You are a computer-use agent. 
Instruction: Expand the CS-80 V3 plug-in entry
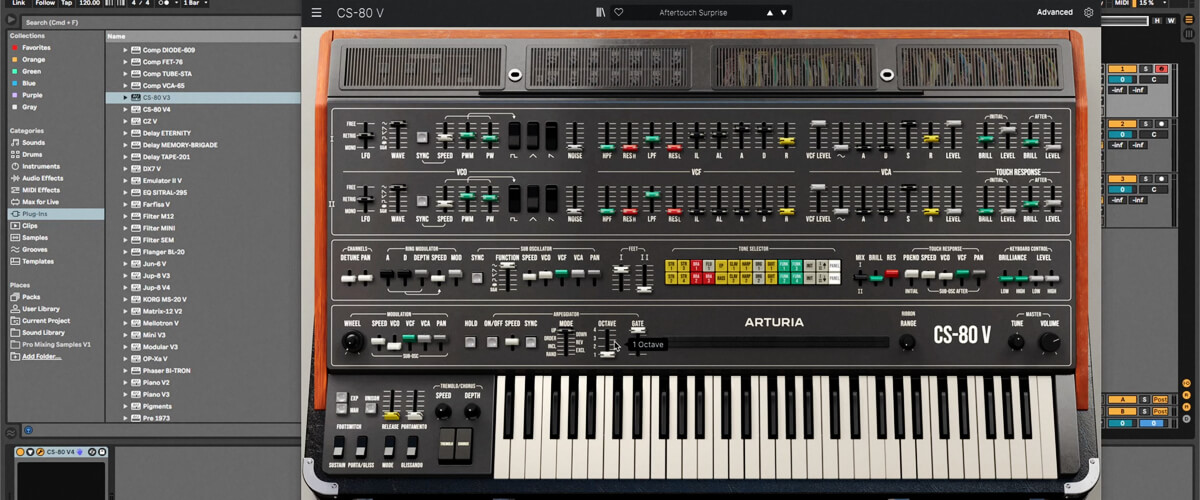[x=126, y=97]
